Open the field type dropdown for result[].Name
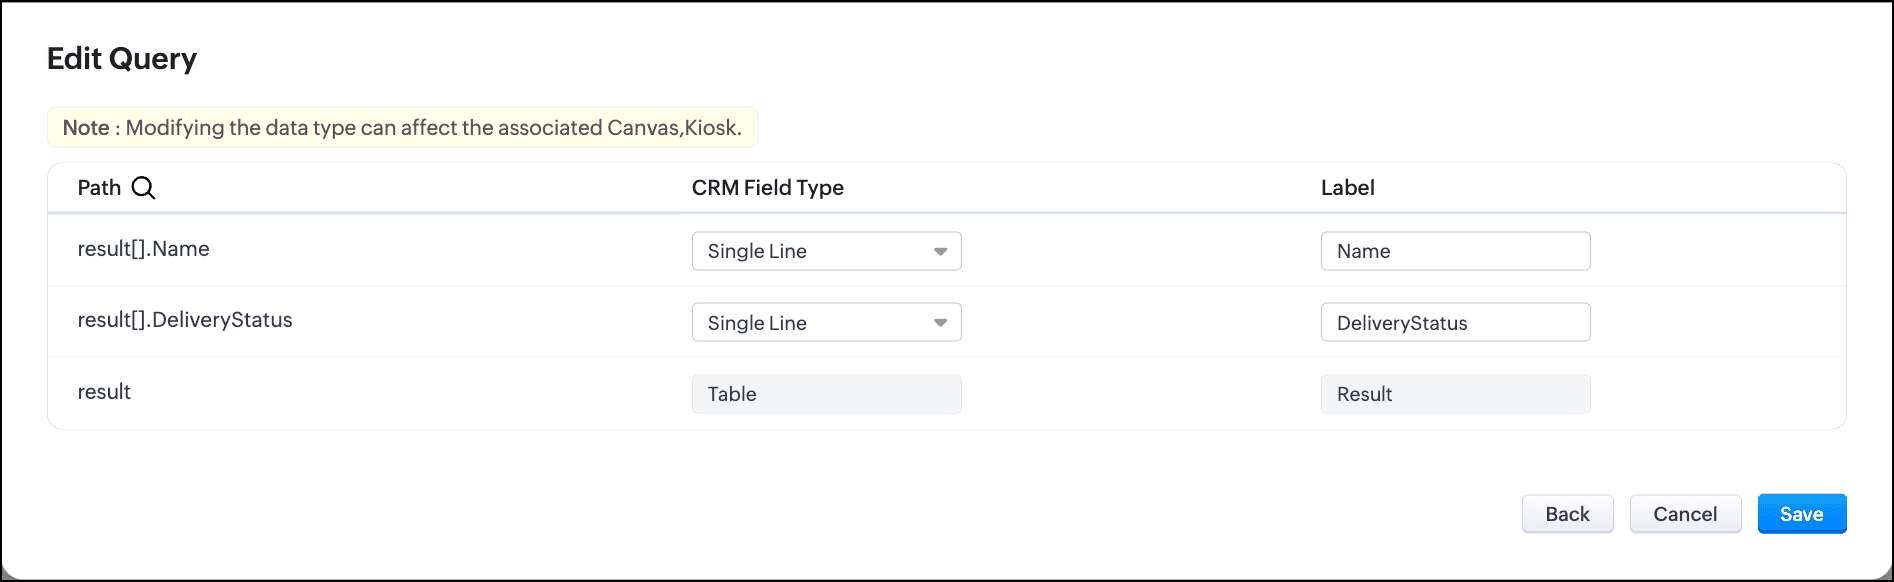Image resolution: width=1894 pixels, height=582 pixels. [826, 251]
